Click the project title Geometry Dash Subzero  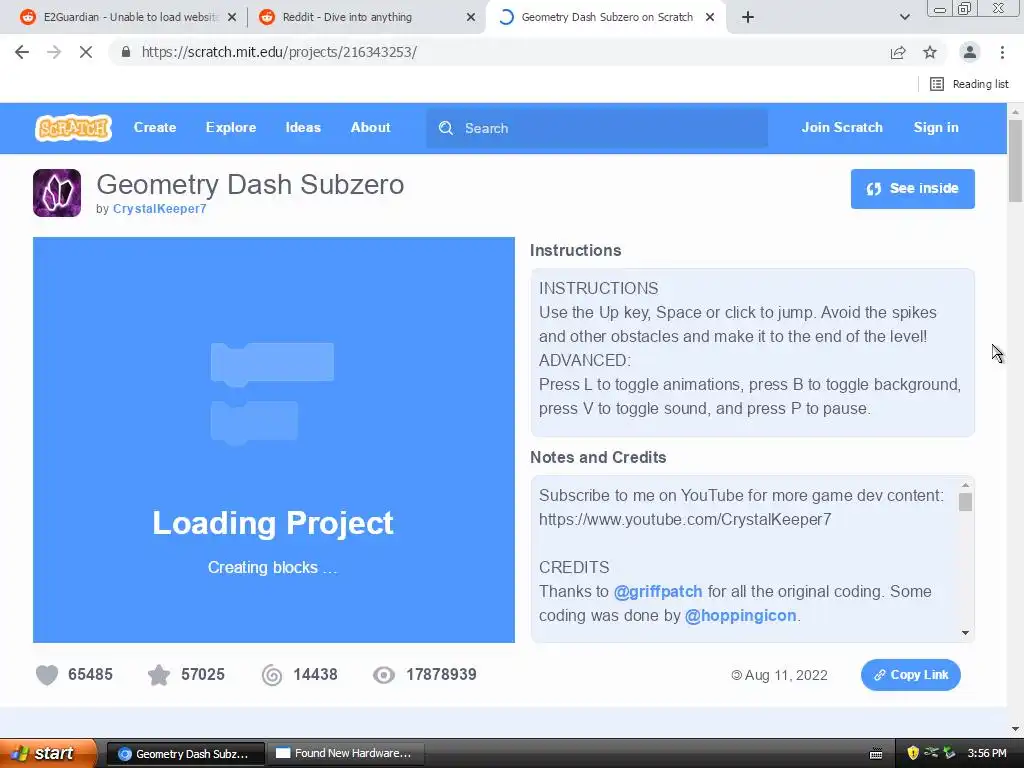[x=250, y=185]
